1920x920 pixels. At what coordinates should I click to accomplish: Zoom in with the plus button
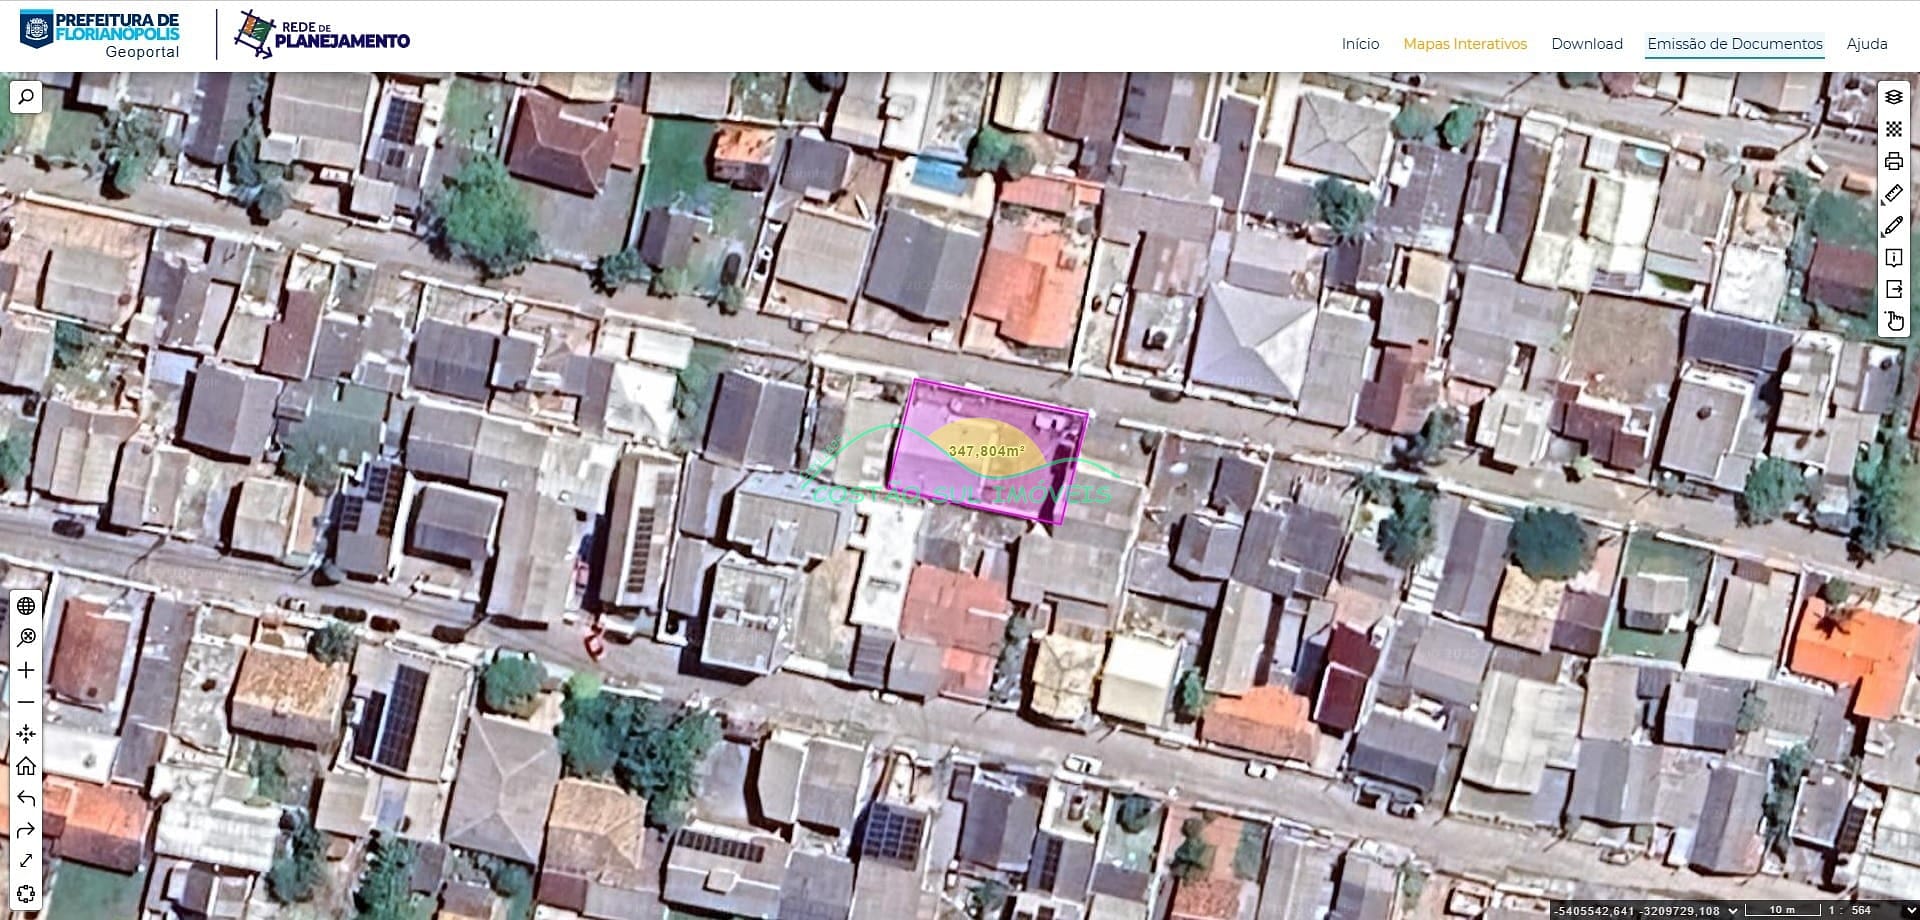26,670
